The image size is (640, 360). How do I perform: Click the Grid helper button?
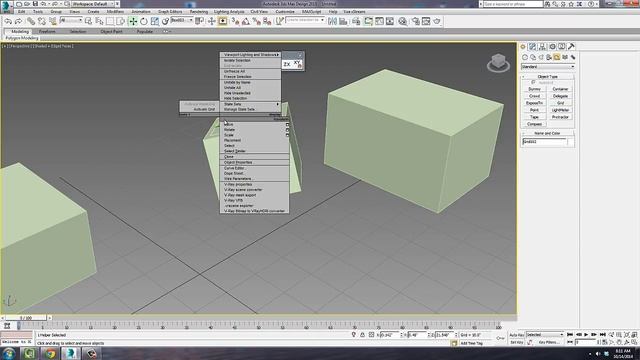tap(560, 103)
